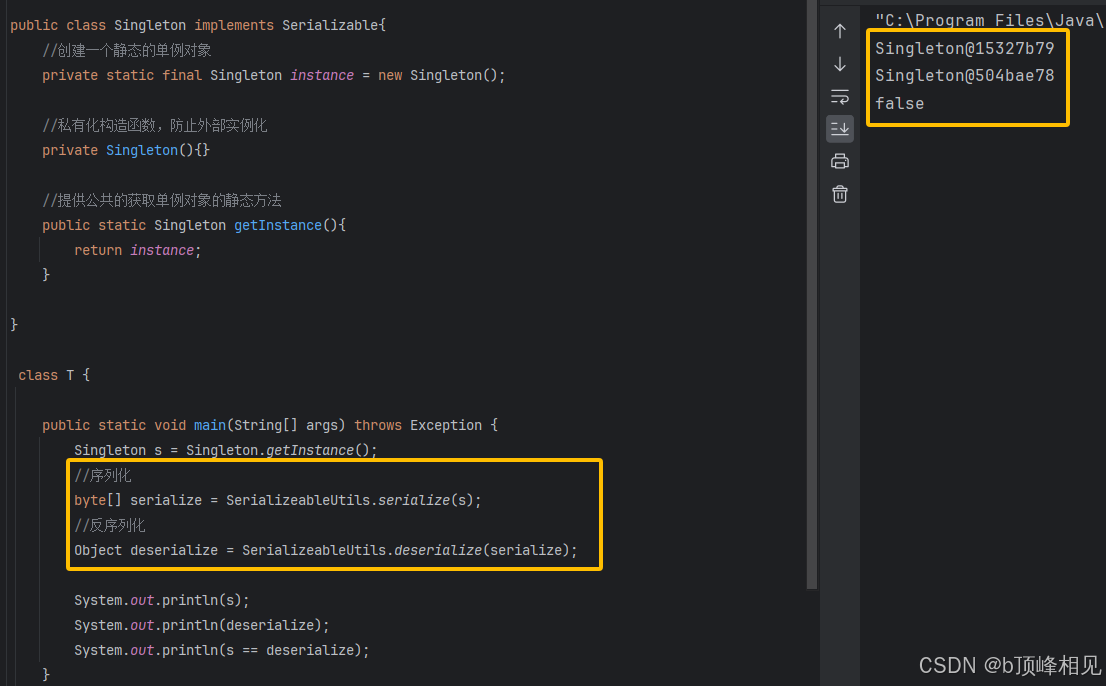Print the console output

point(840,161)
